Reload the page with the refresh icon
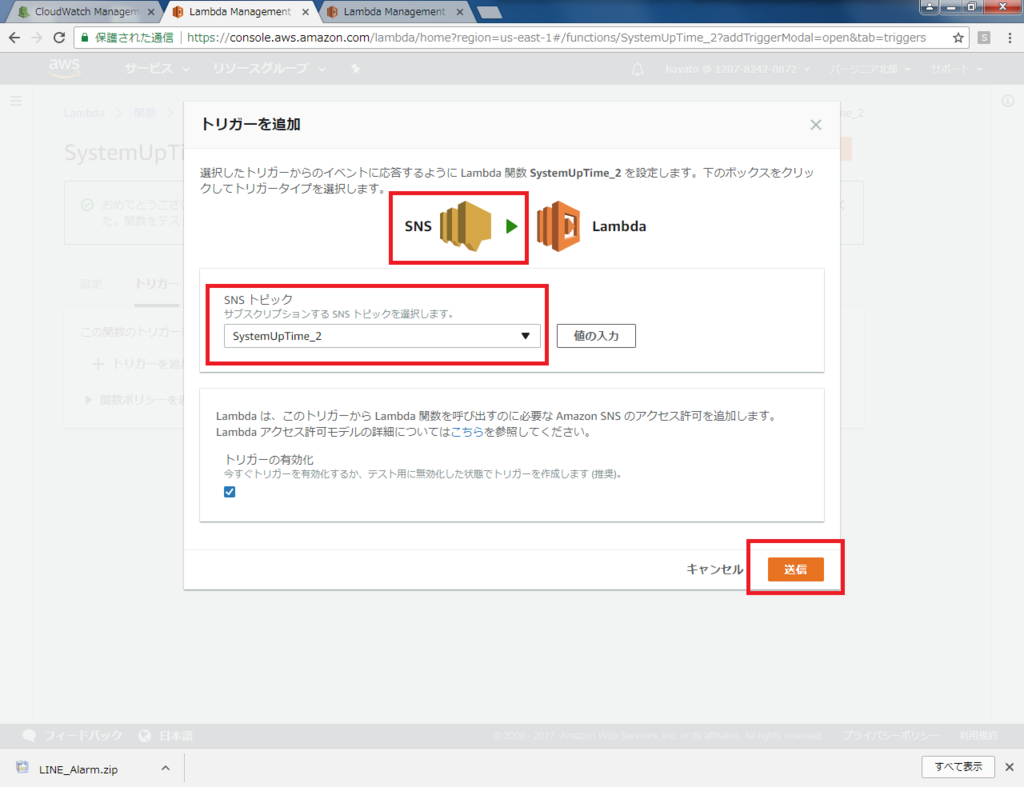The width and height of the screenshot is (1024, 787). 59,38
